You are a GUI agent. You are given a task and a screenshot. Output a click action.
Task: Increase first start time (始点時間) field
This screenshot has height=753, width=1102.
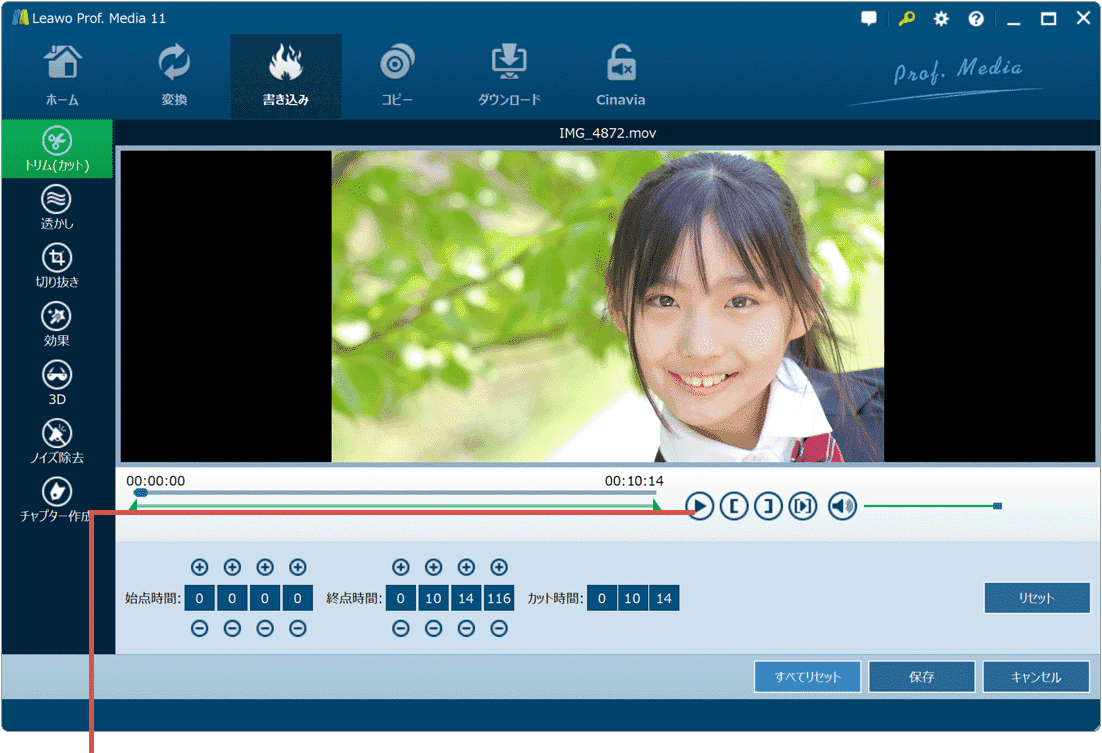pos(199,568)
